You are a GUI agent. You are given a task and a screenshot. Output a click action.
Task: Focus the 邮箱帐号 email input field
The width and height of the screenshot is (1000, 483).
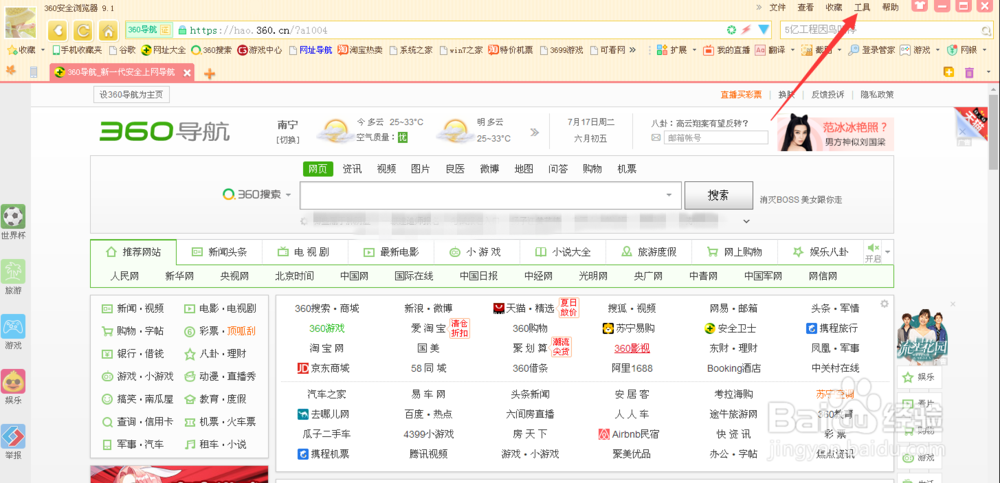click(716, 137)
